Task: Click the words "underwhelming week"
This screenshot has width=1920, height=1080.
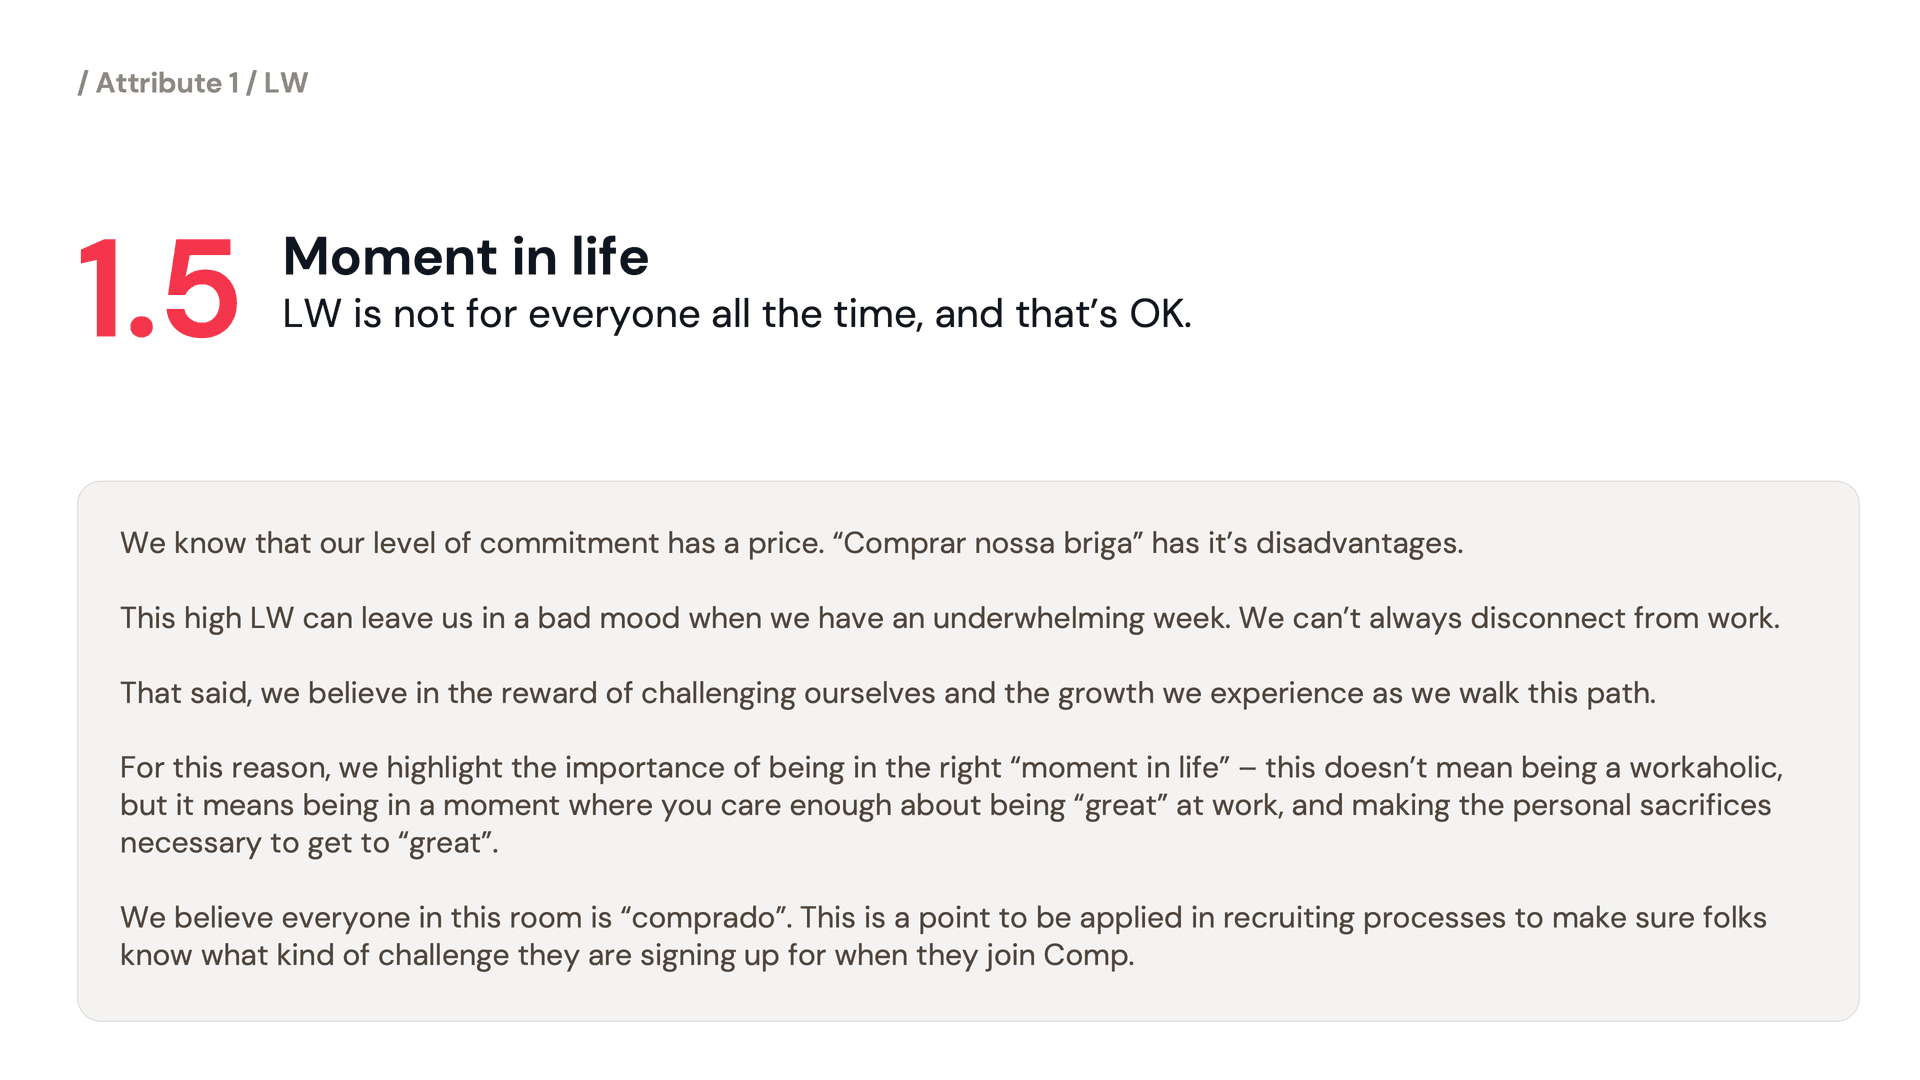Action: click(1080, 618)
